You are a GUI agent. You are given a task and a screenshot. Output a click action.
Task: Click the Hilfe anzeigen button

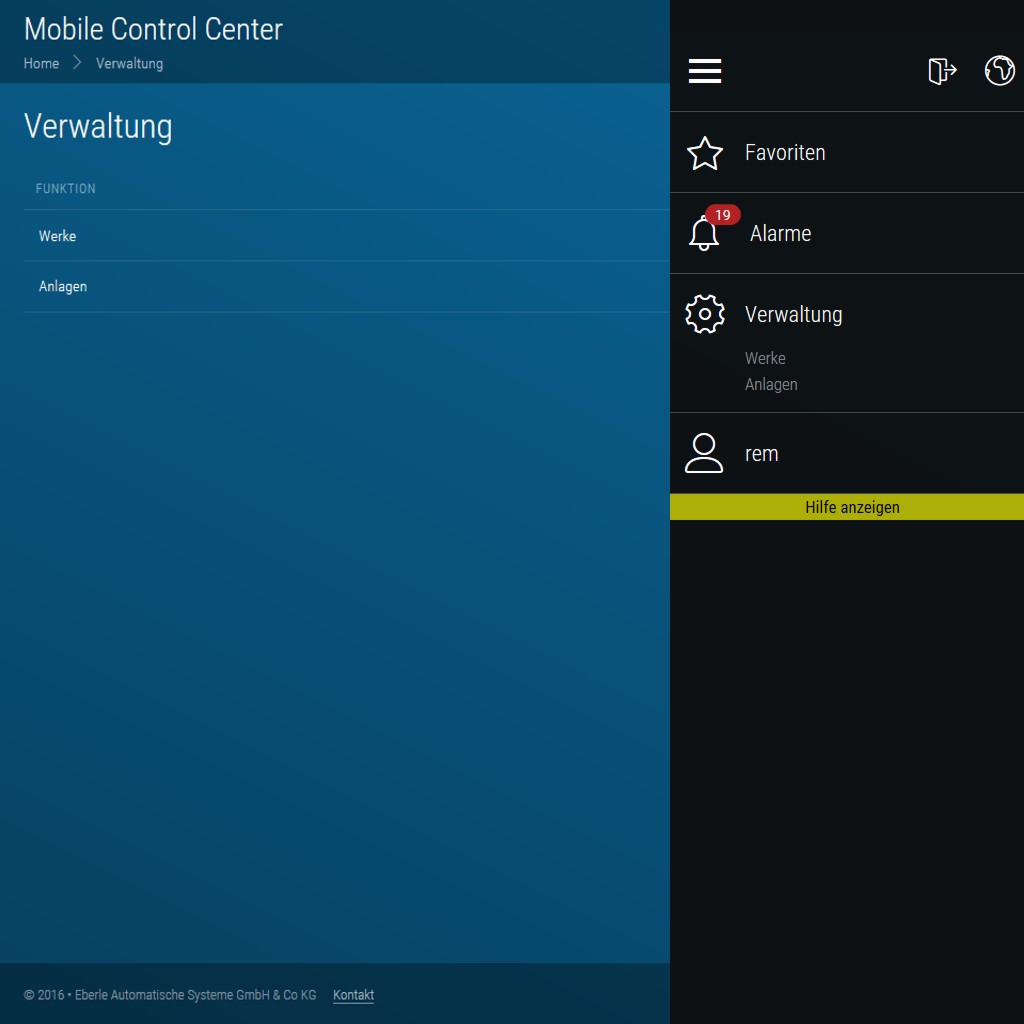click(846, 507)
